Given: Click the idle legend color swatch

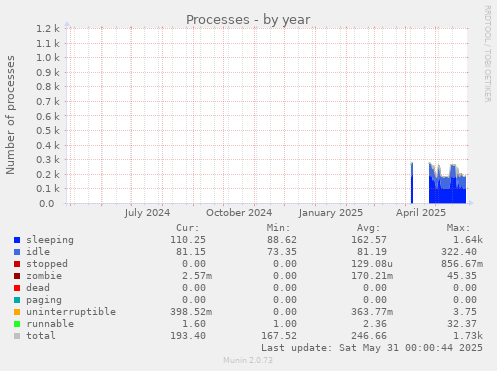Looking at the screenshot, I should 17,252.
